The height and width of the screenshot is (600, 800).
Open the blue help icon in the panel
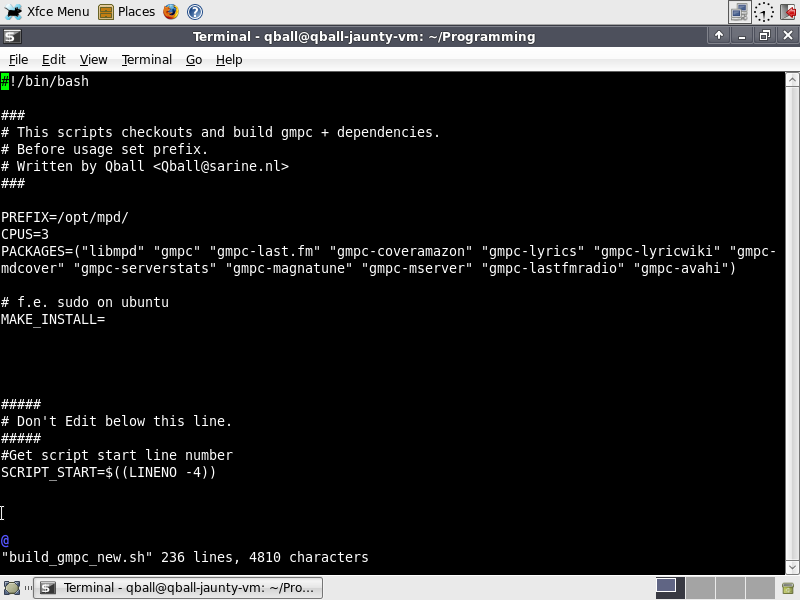point(195,12)
